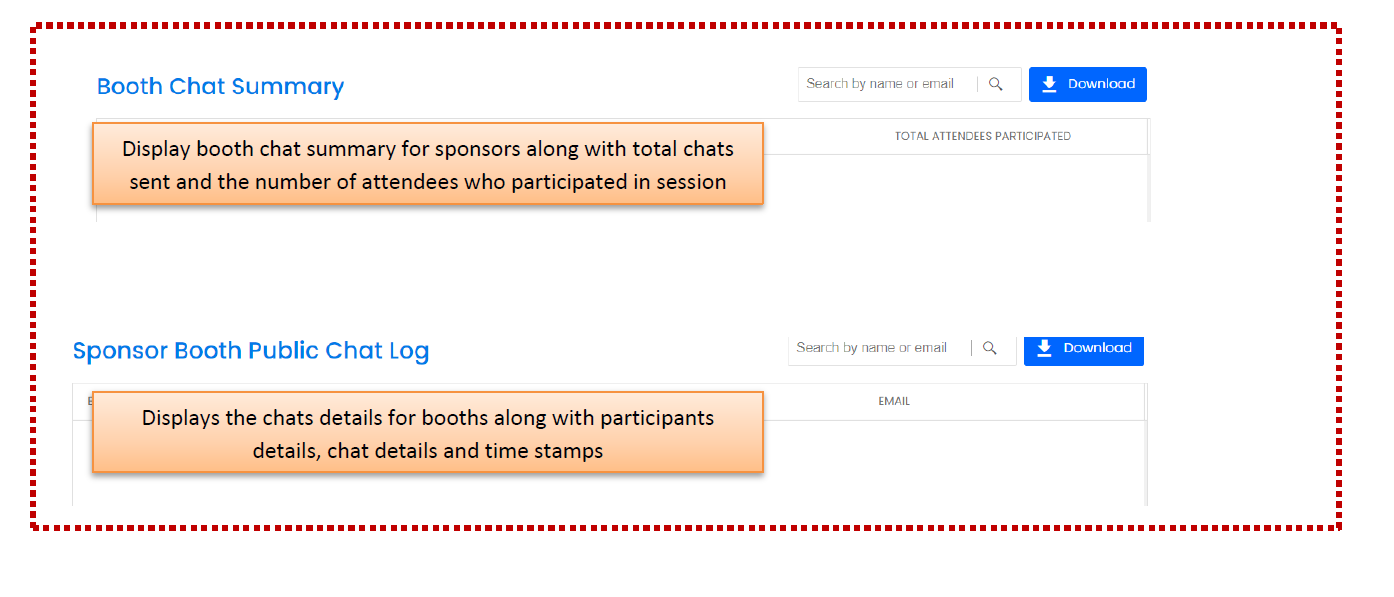Click the Booth Chat Summary heading

(x=220, y=87)
